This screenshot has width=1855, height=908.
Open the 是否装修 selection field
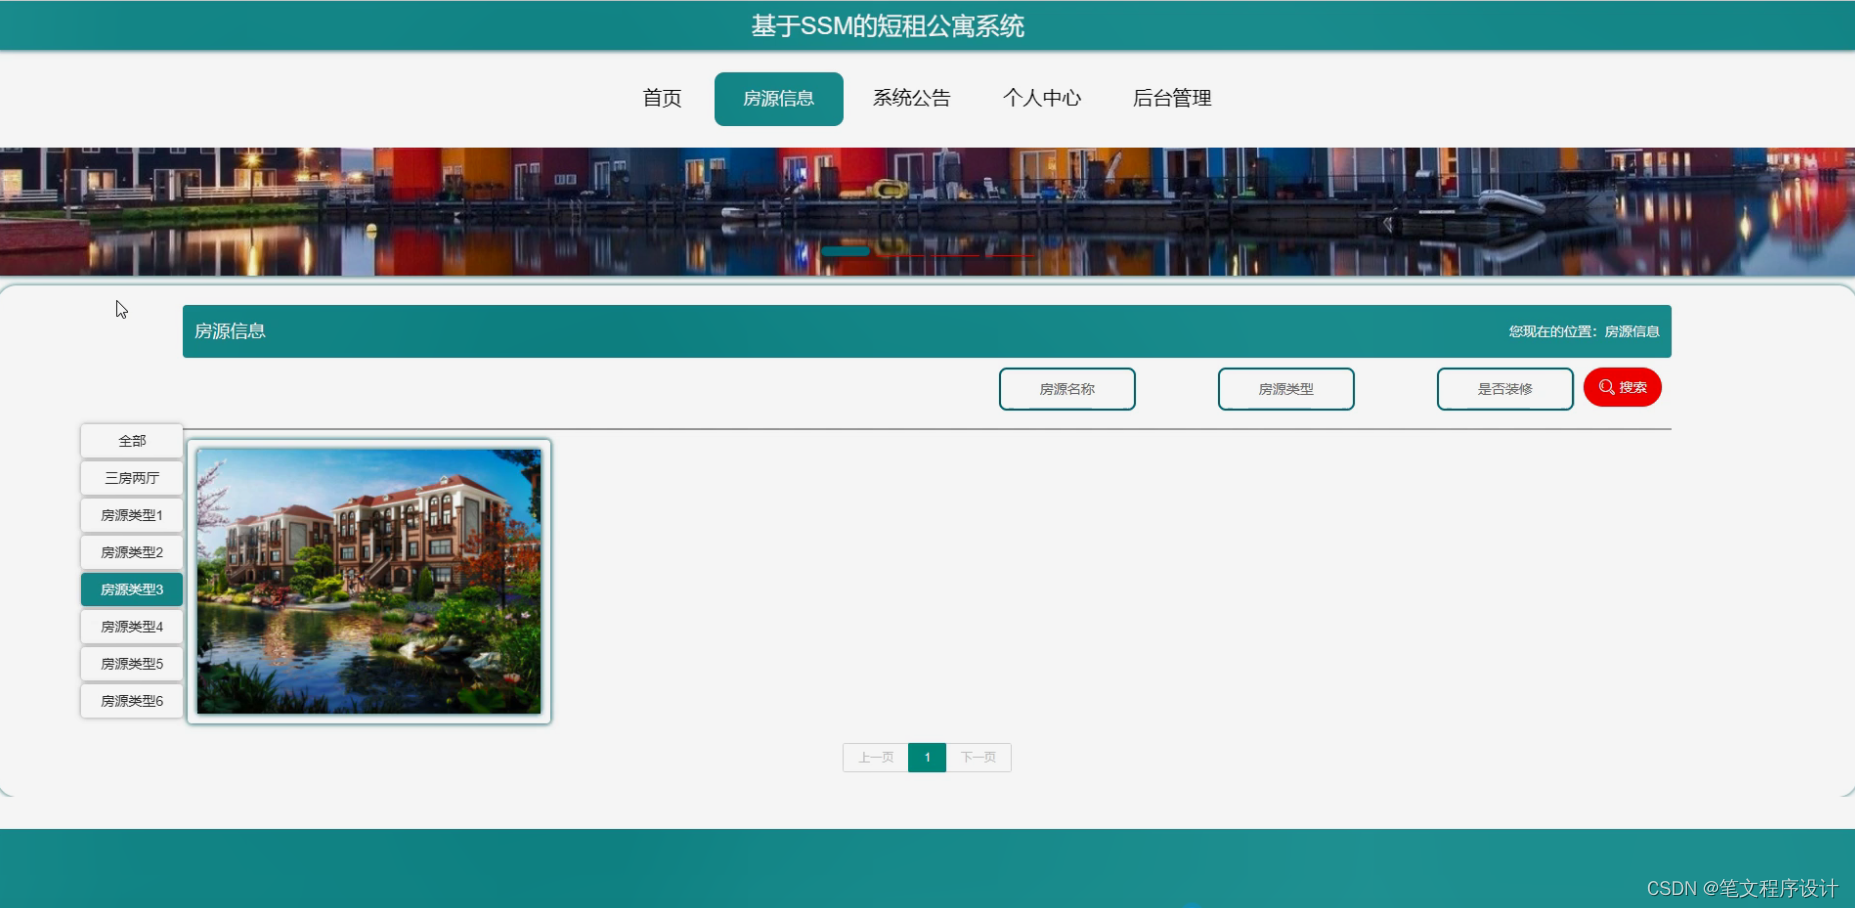(x=1505, y=389)
